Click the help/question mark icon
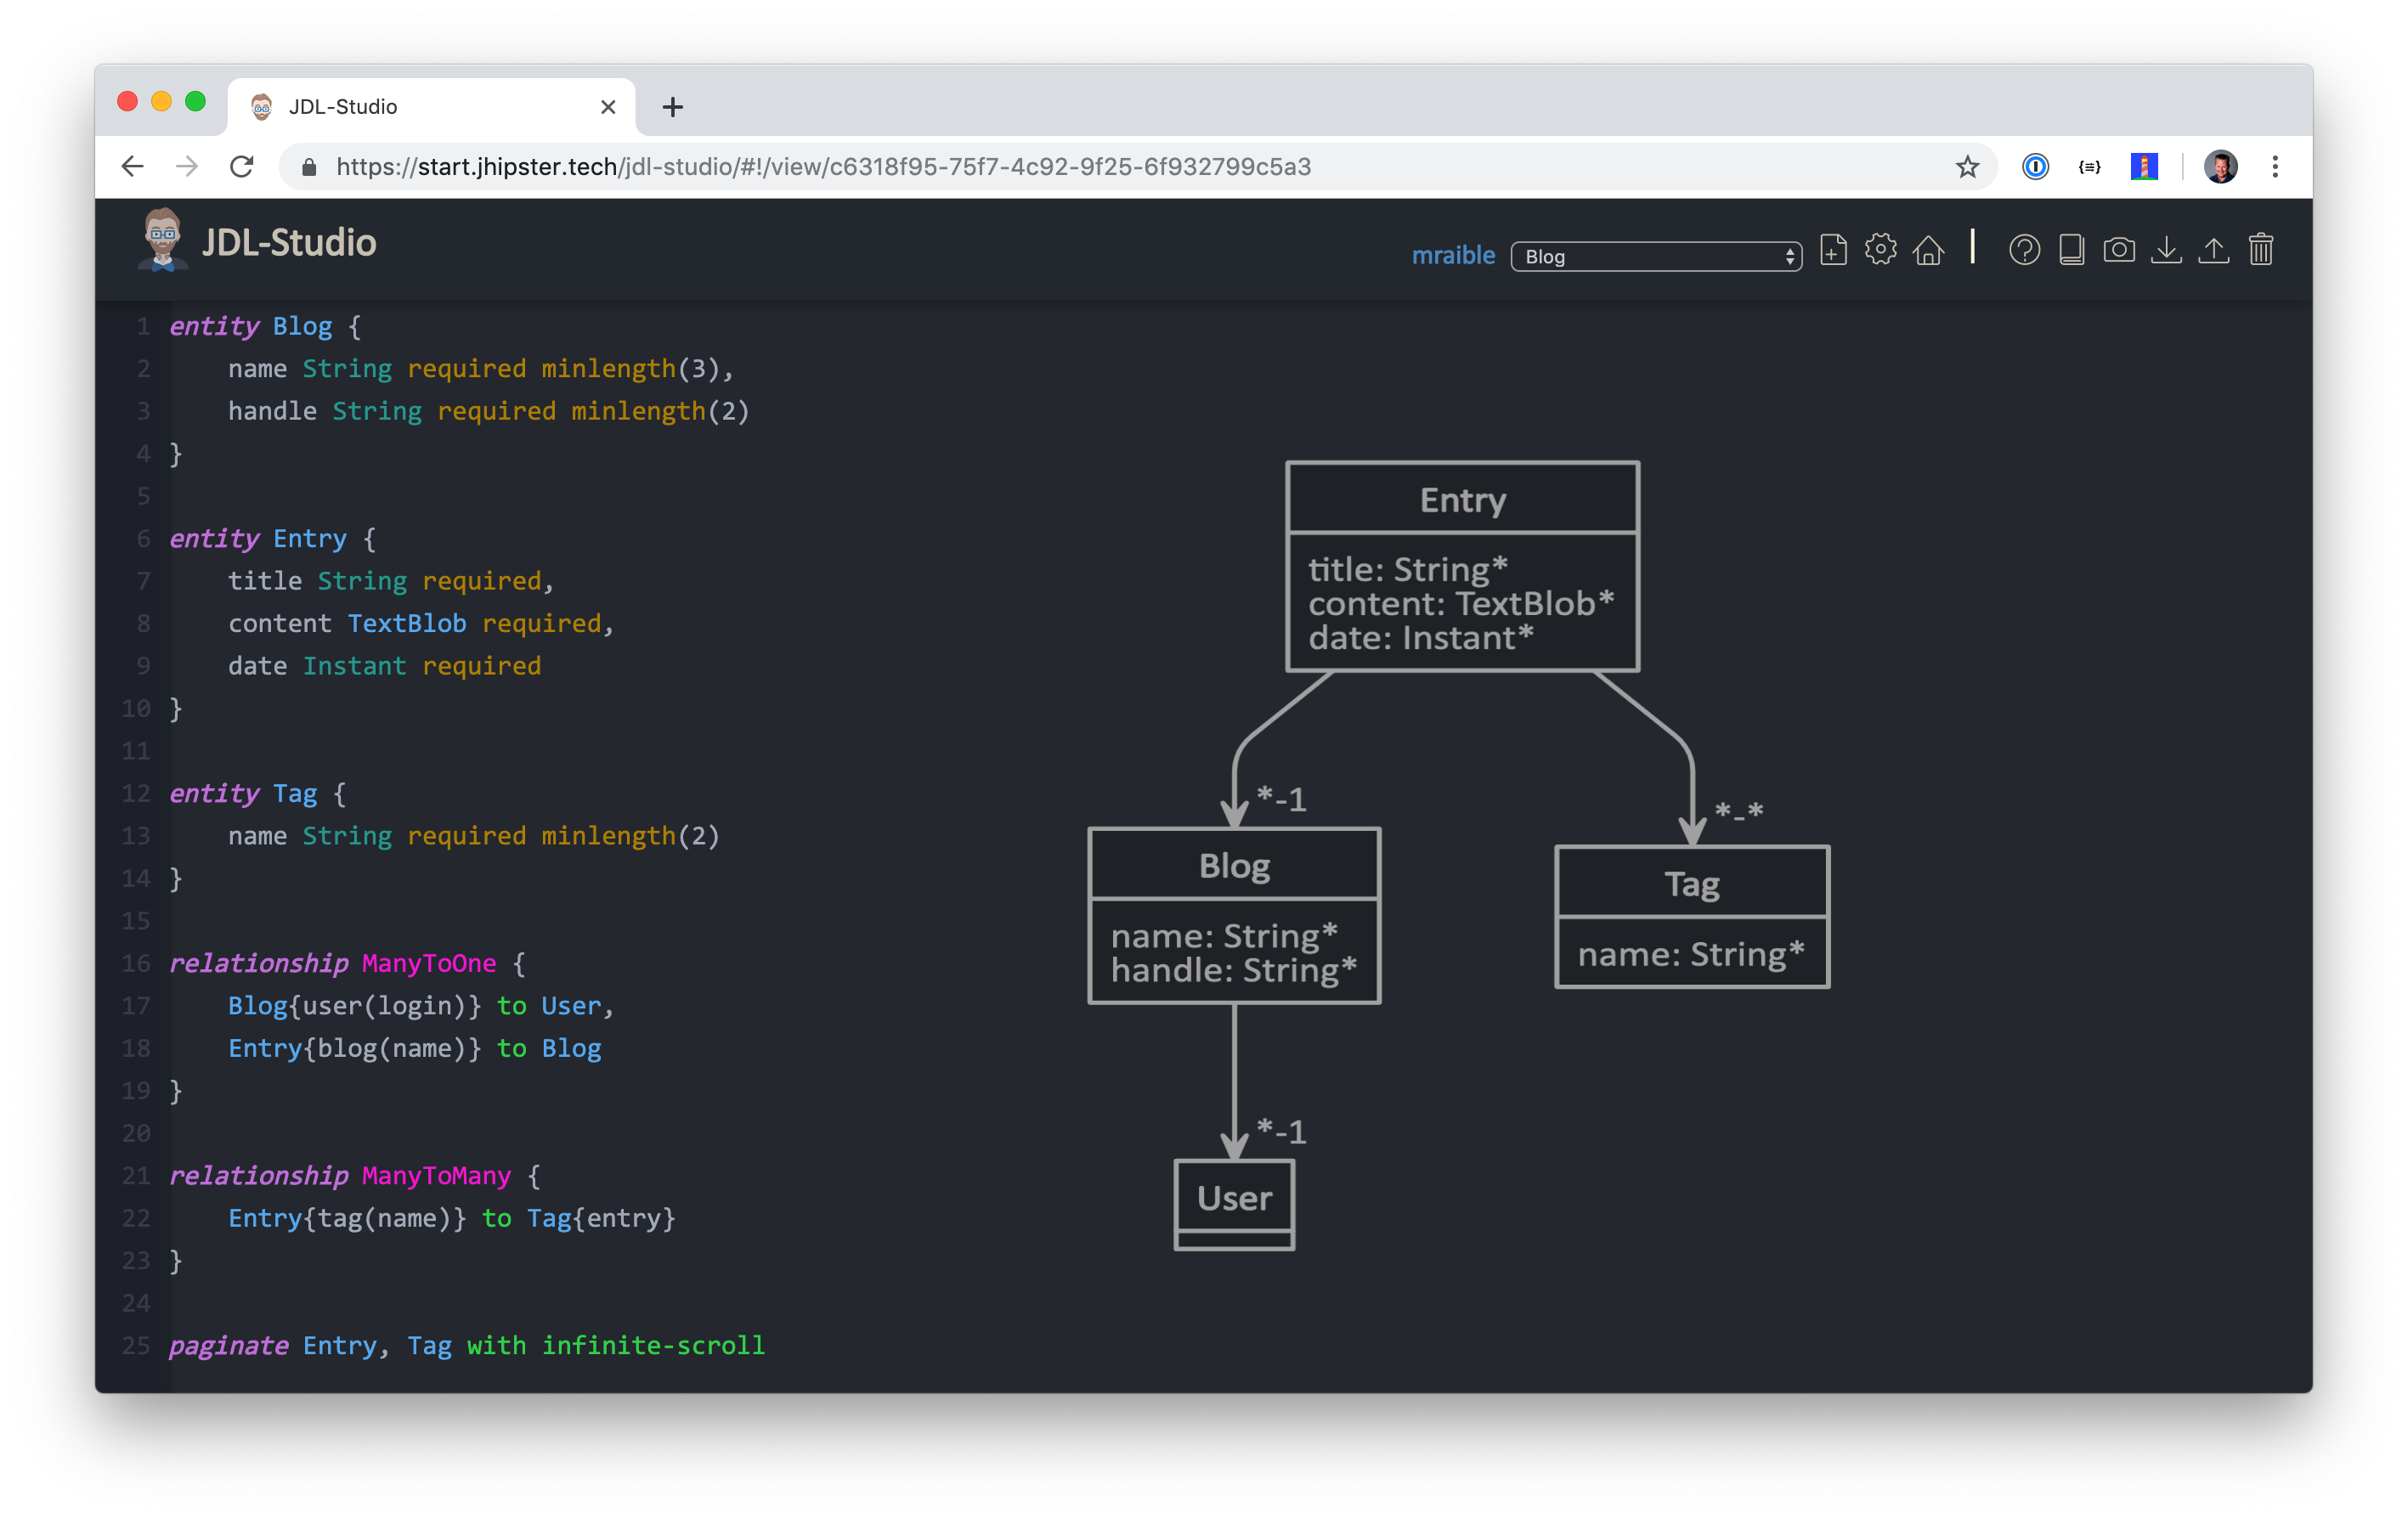The image size is (2408, 1519). click(x=2021, y=252)
